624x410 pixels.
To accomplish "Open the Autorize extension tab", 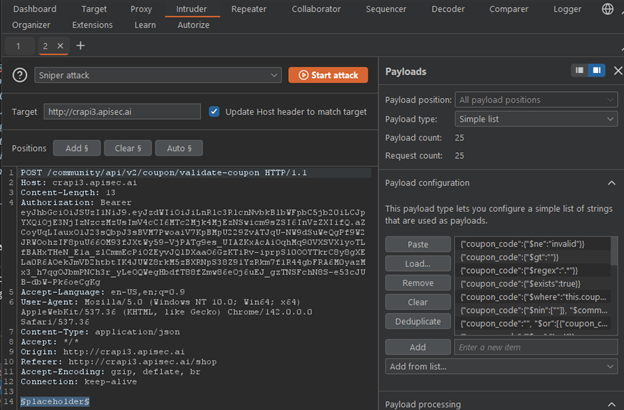I will pyautogui.click(x=193, y=25).
